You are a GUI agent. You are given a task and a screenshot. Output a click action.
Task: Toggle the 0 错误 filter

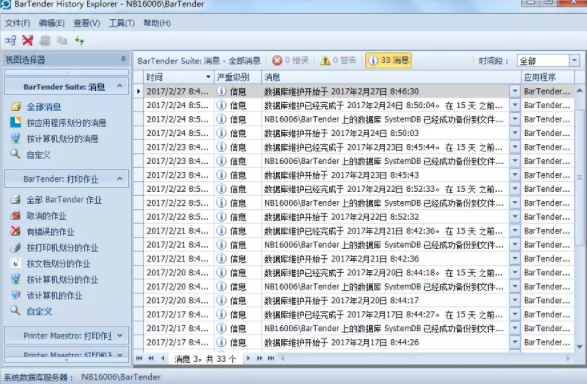coord(290,60)
